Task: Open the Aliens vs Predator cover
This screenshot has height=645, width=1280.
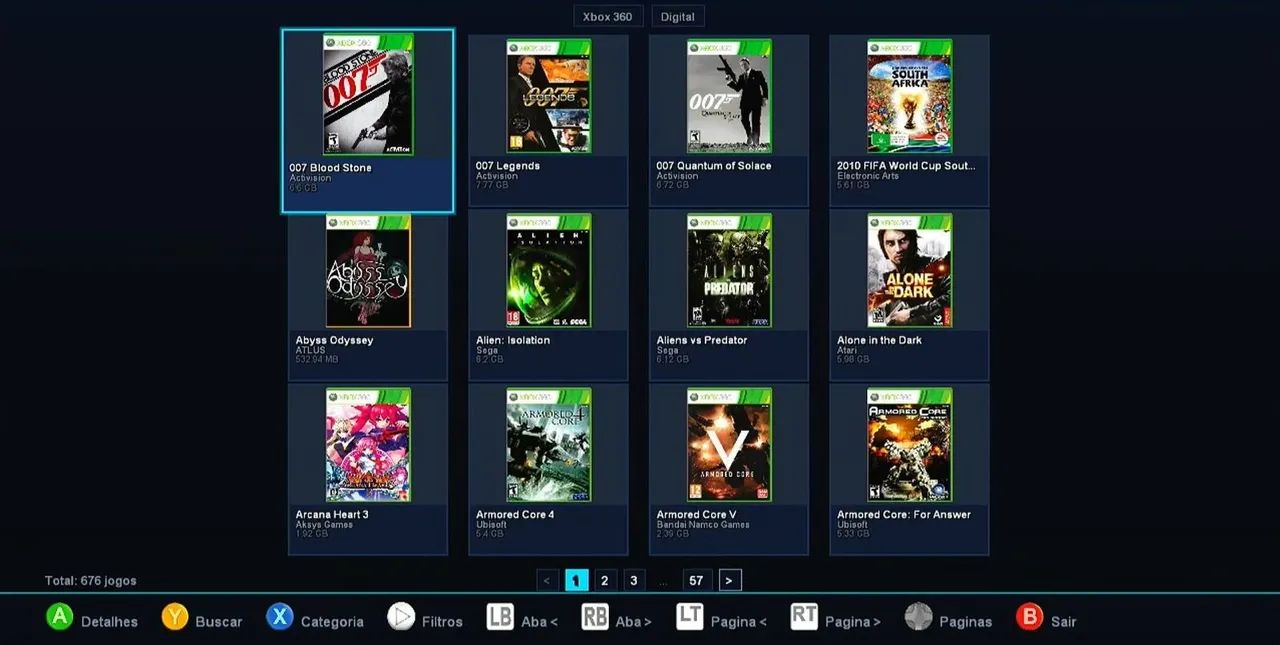Action: (x=729, y=271)
